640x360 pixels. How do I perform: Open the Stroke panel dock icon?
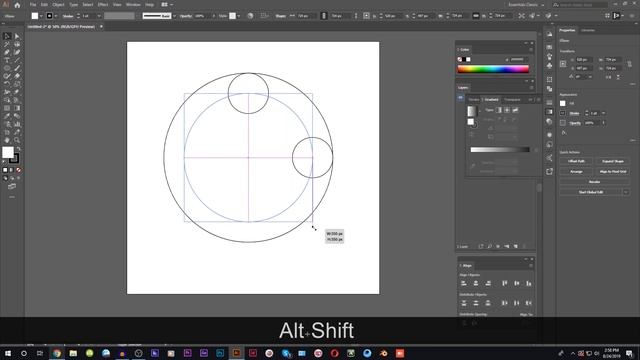click(x=549, y=102)
